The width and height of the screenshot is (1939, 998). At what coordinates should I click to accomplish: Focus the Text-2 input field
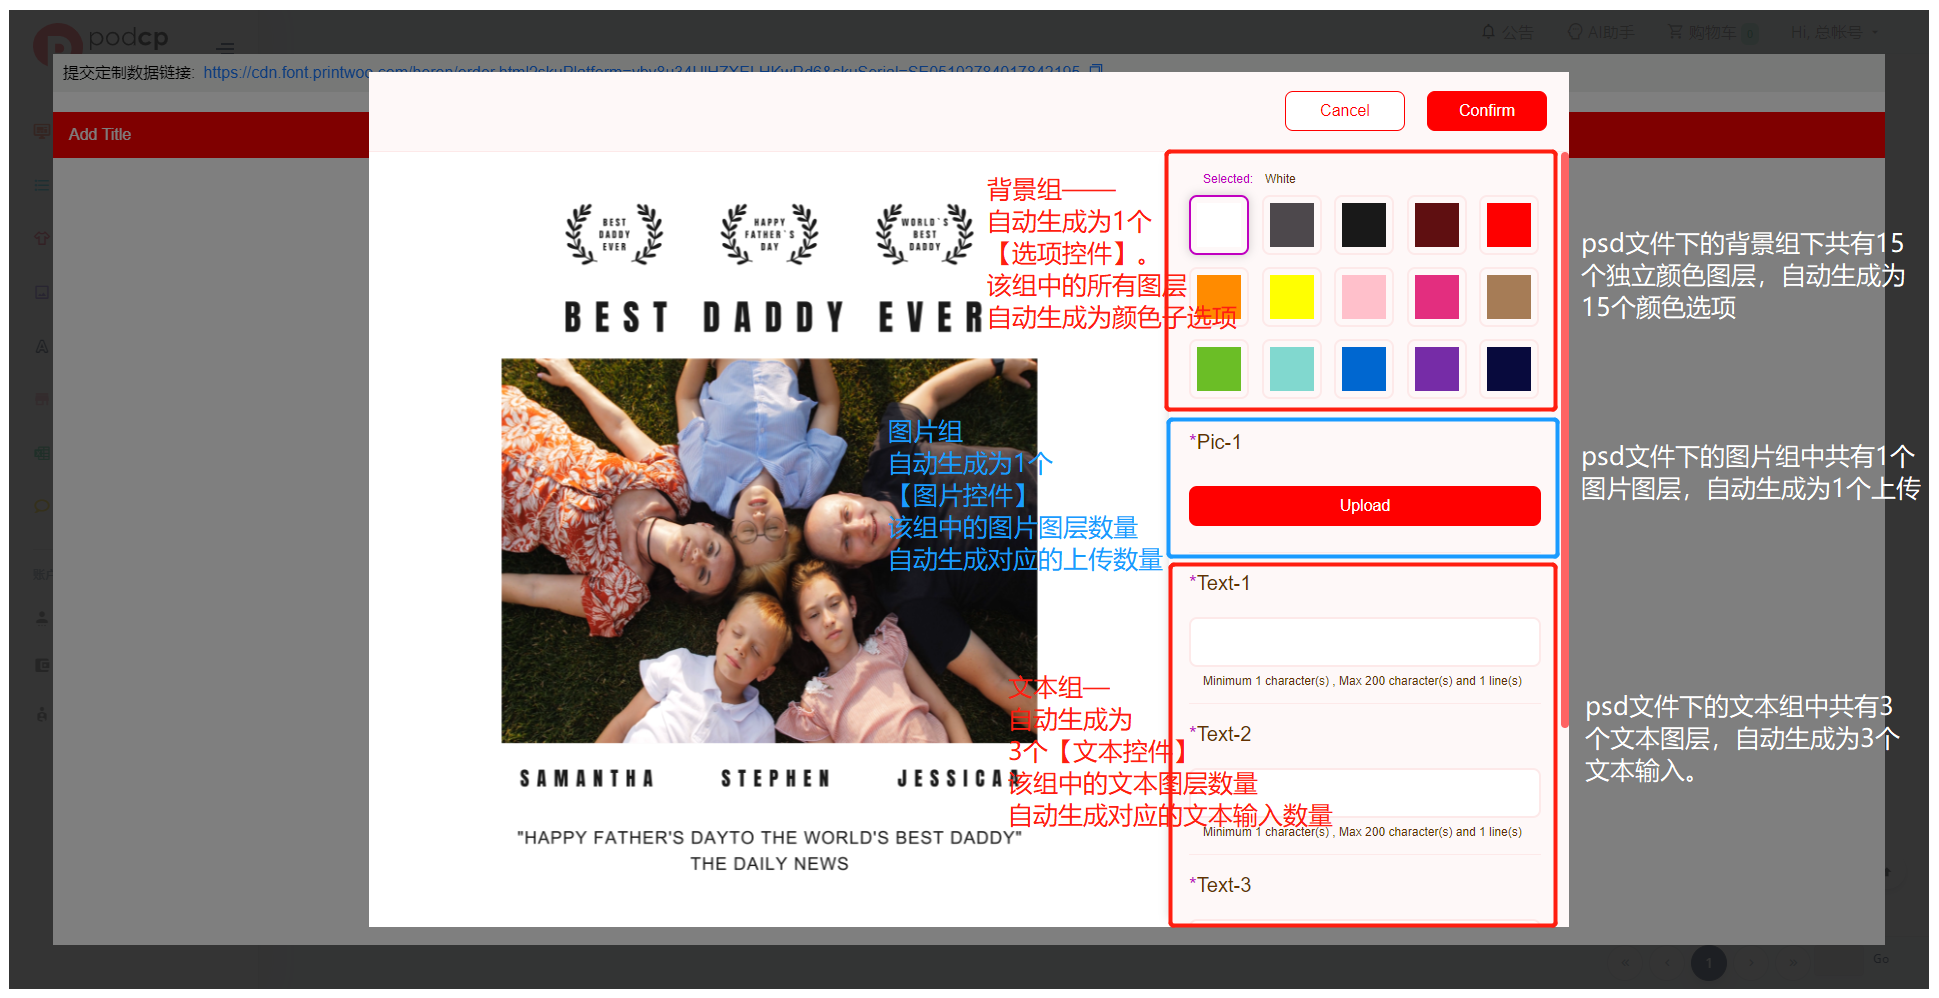[x=1364, y=792]
